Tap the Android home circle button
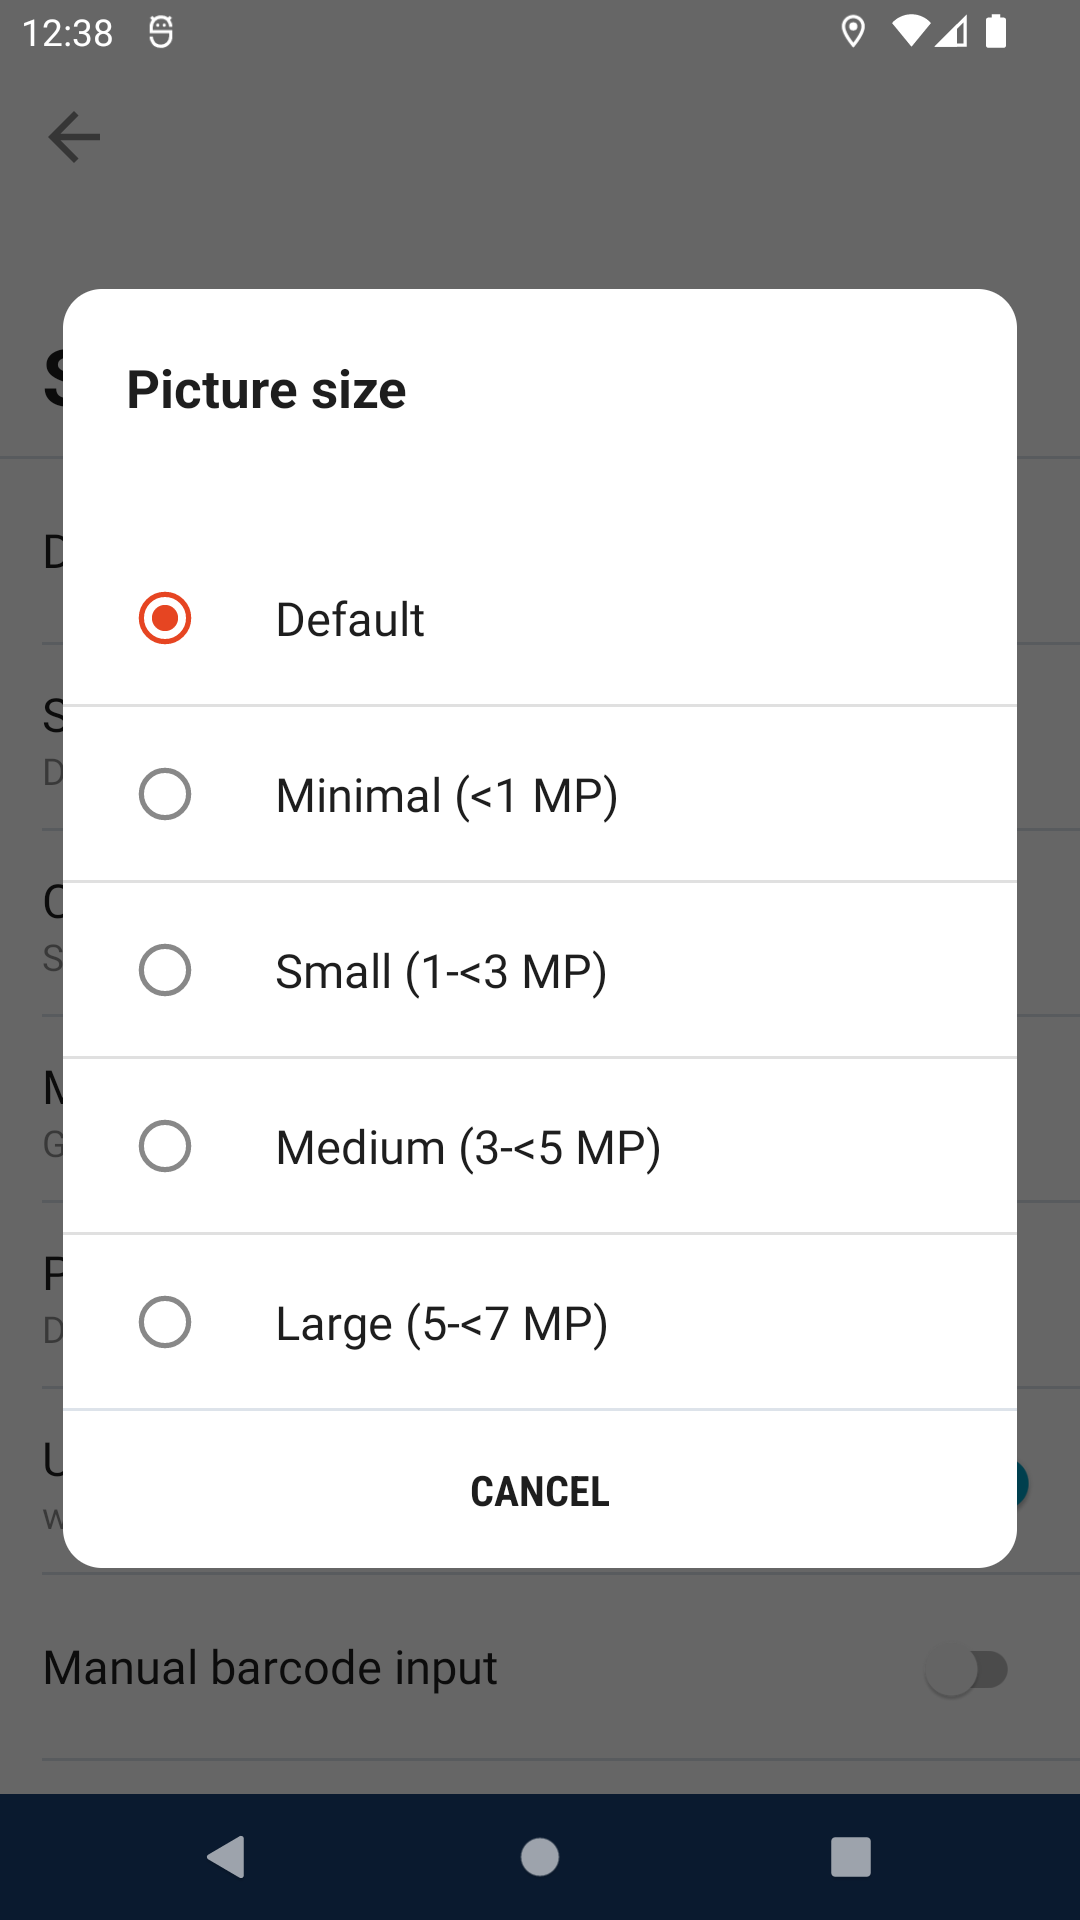The height and width of the screenshot is (1920, 1080). point(540,1857)
